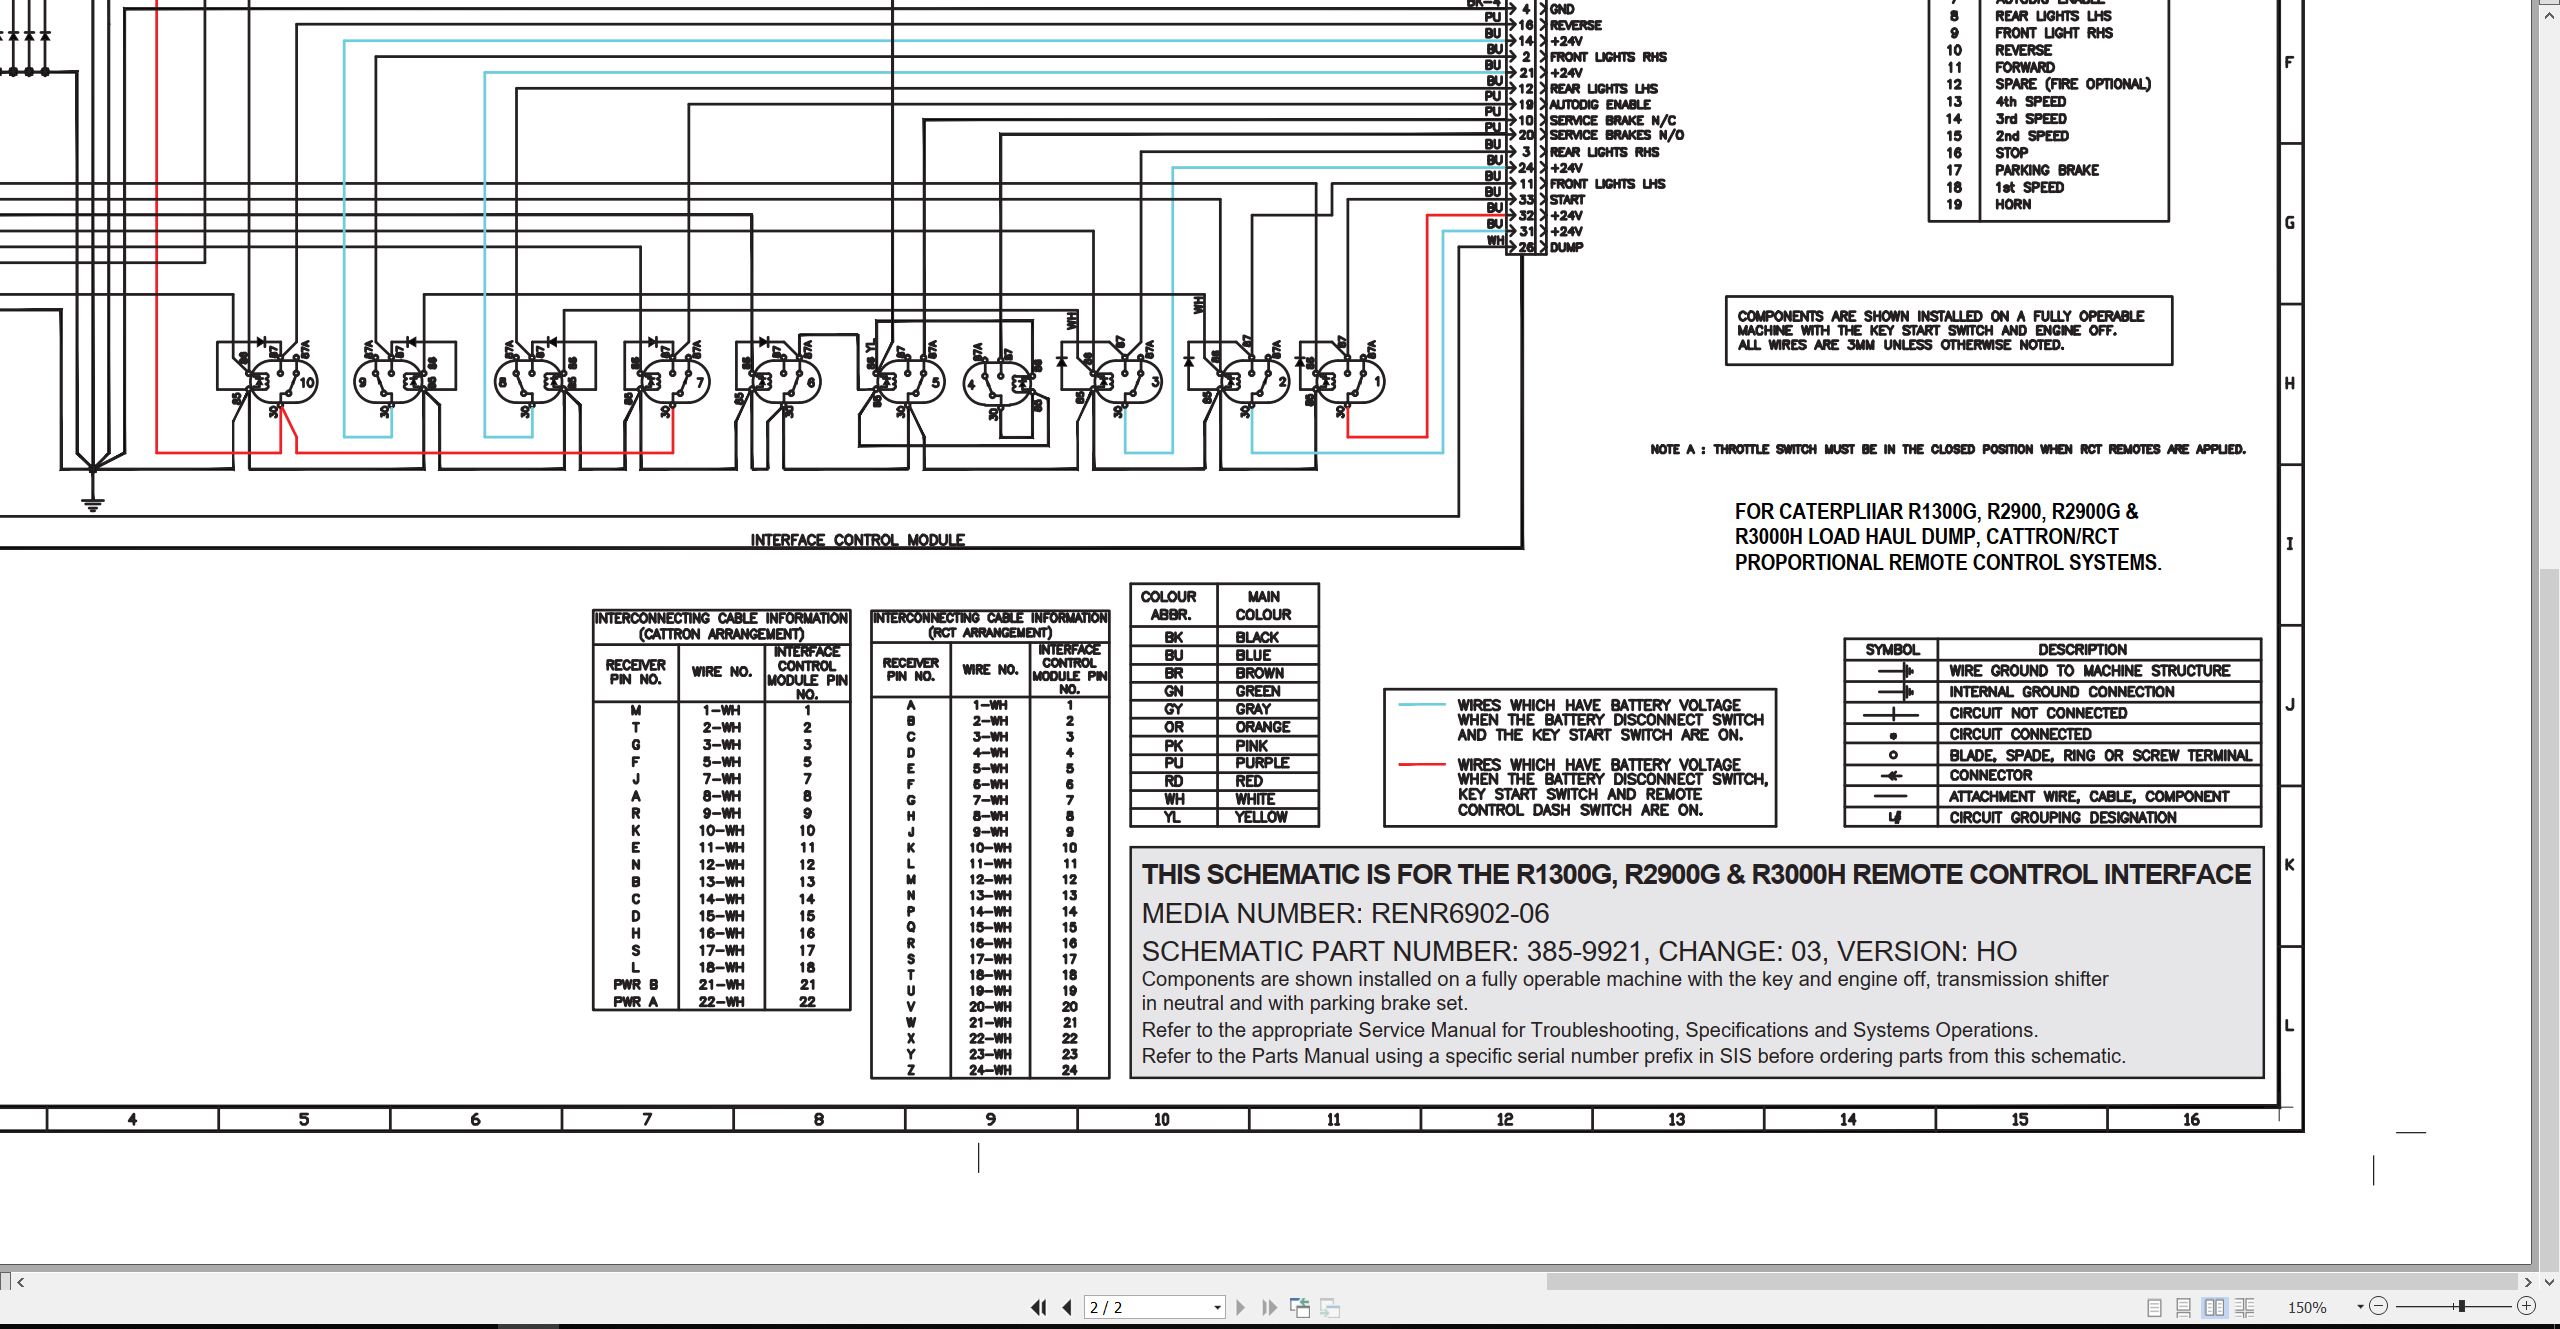2560x1329 pixels.
Task: Click the relay number 1 symbol
Action: pos(1351,381)
